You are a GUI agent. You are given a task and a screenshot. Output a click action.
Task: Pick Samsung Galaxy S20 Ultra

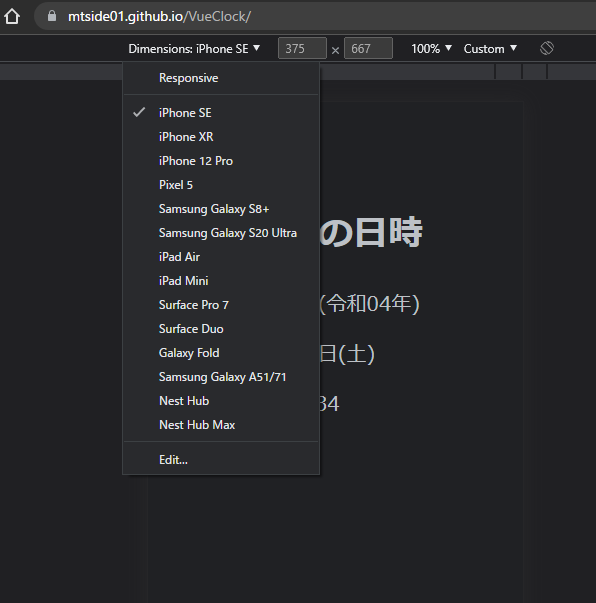[x=221, y=233]
